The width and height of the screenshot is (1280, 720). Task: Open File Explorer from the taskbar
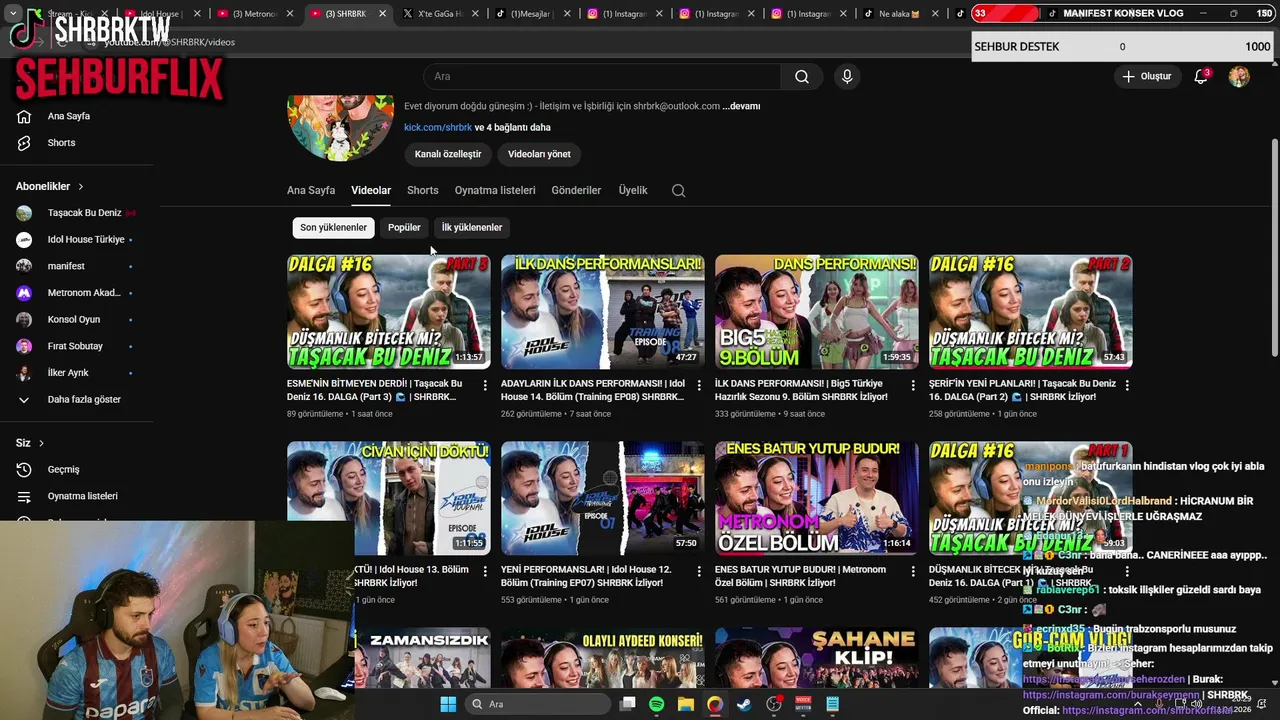tap(685, 704)
